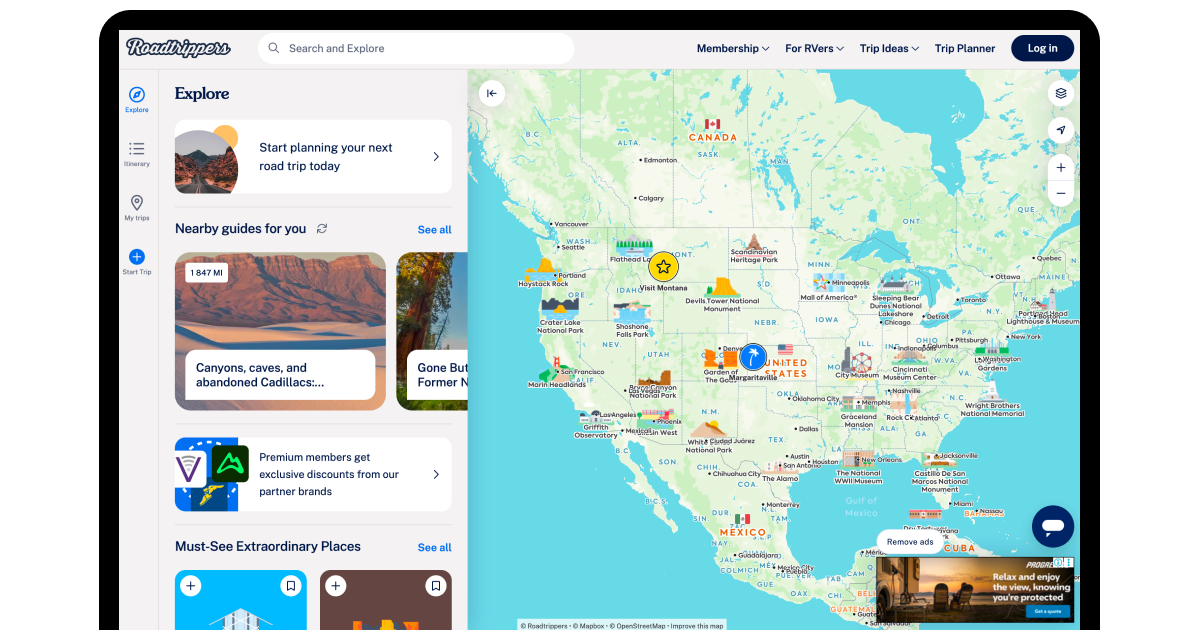Click the Log in button
The height and width of the screenshot is (630, 1200).
click(x=1042, y=48)
